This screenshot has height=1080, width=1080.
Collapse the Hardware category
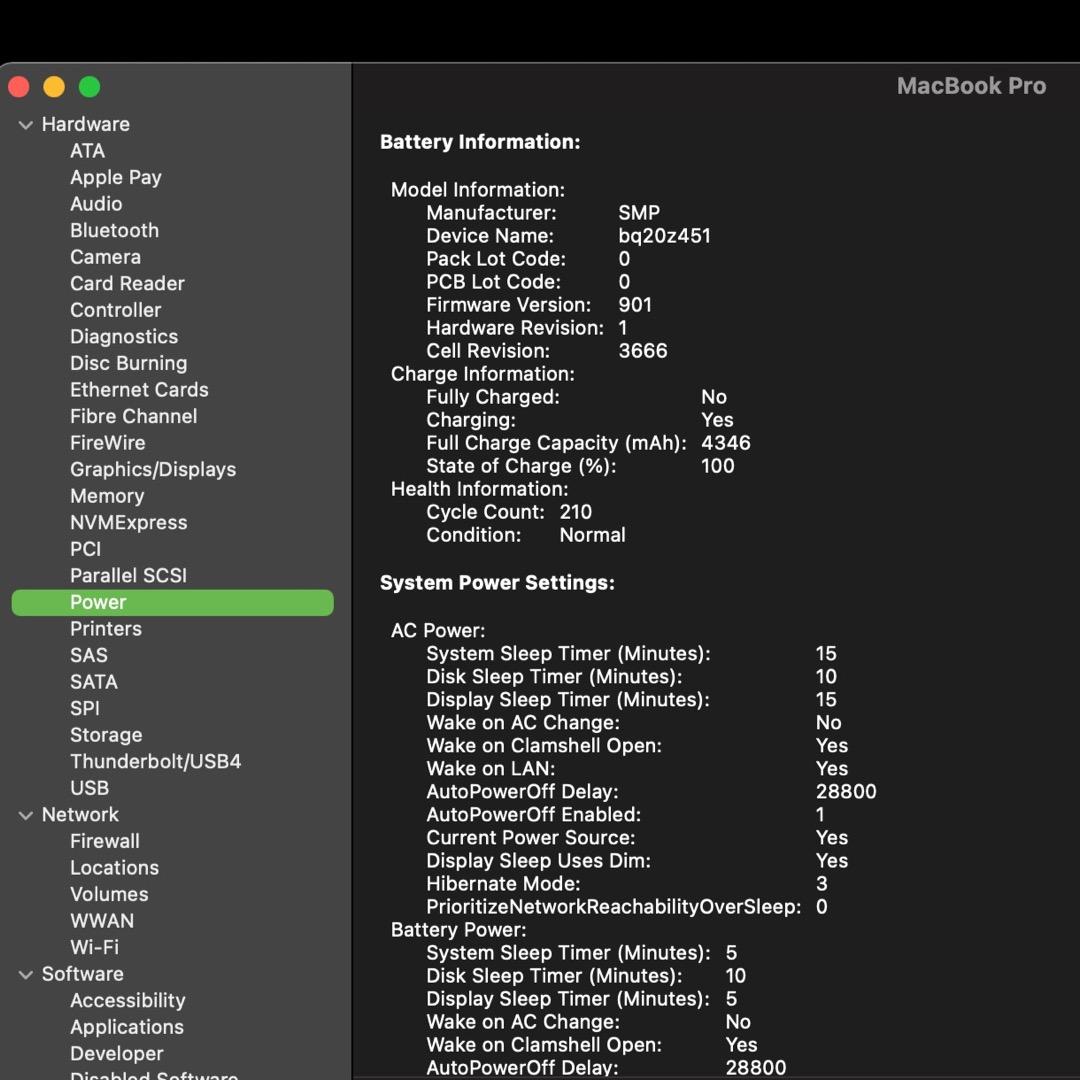point(25,124)
